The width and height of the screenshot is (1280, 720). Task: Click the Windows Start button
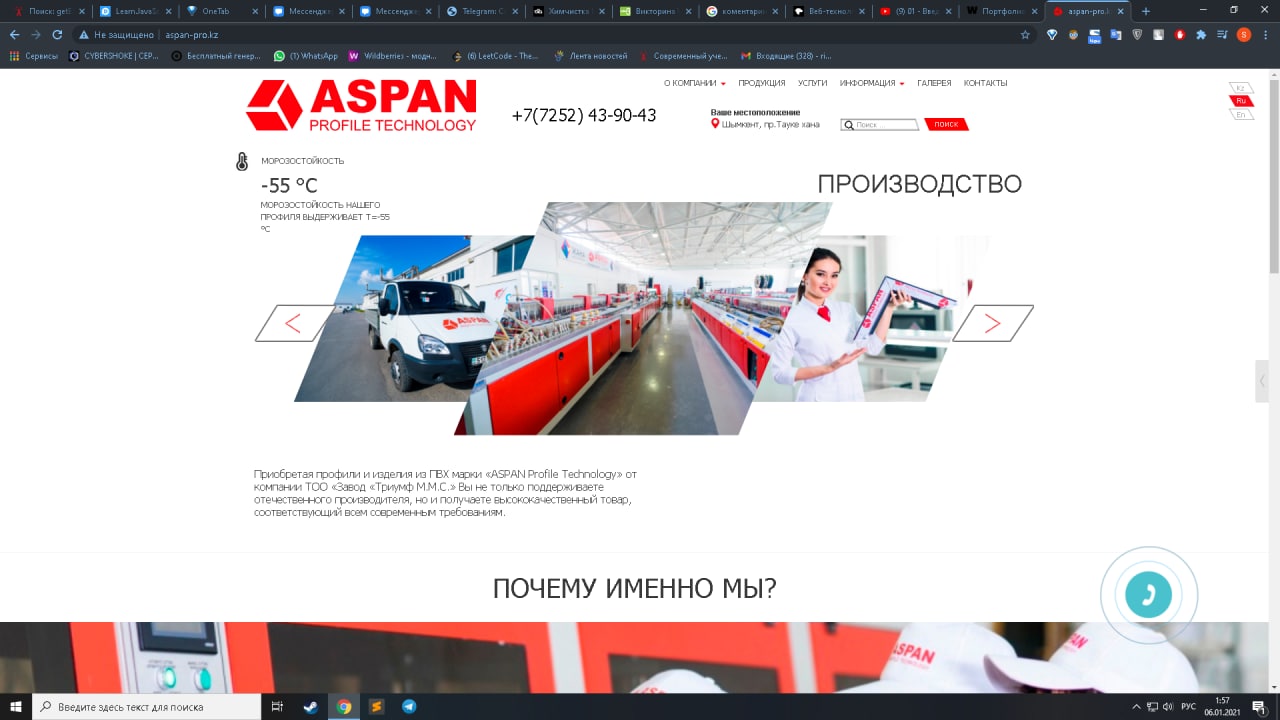tap(16, 706)
